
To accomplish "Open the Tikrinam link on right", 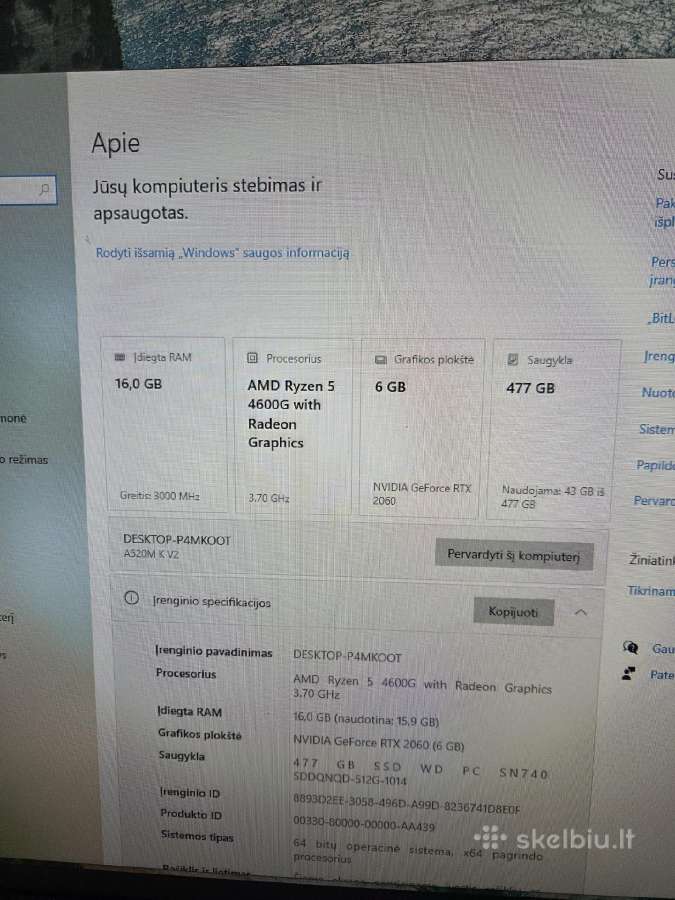I will [651, 591].
